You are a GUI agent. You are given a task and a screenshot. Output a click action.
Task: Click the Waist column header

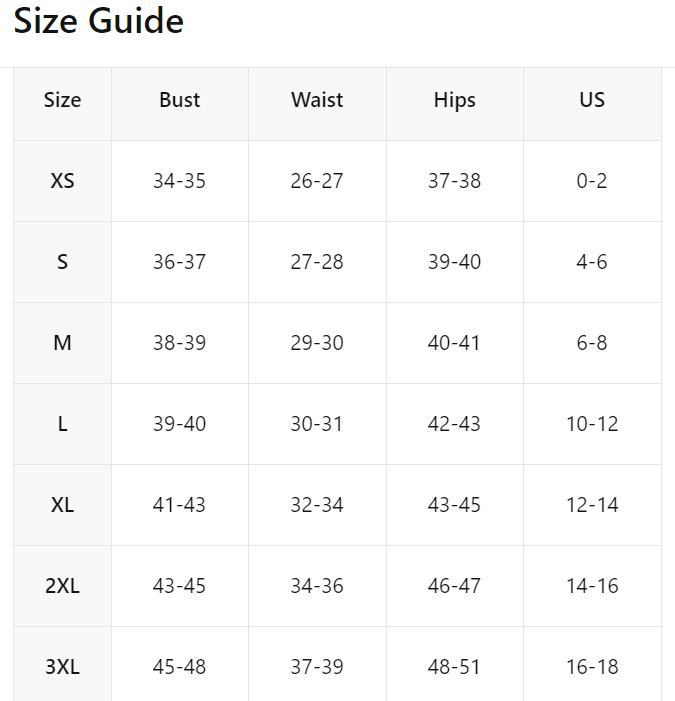click(x=317, y=100)
